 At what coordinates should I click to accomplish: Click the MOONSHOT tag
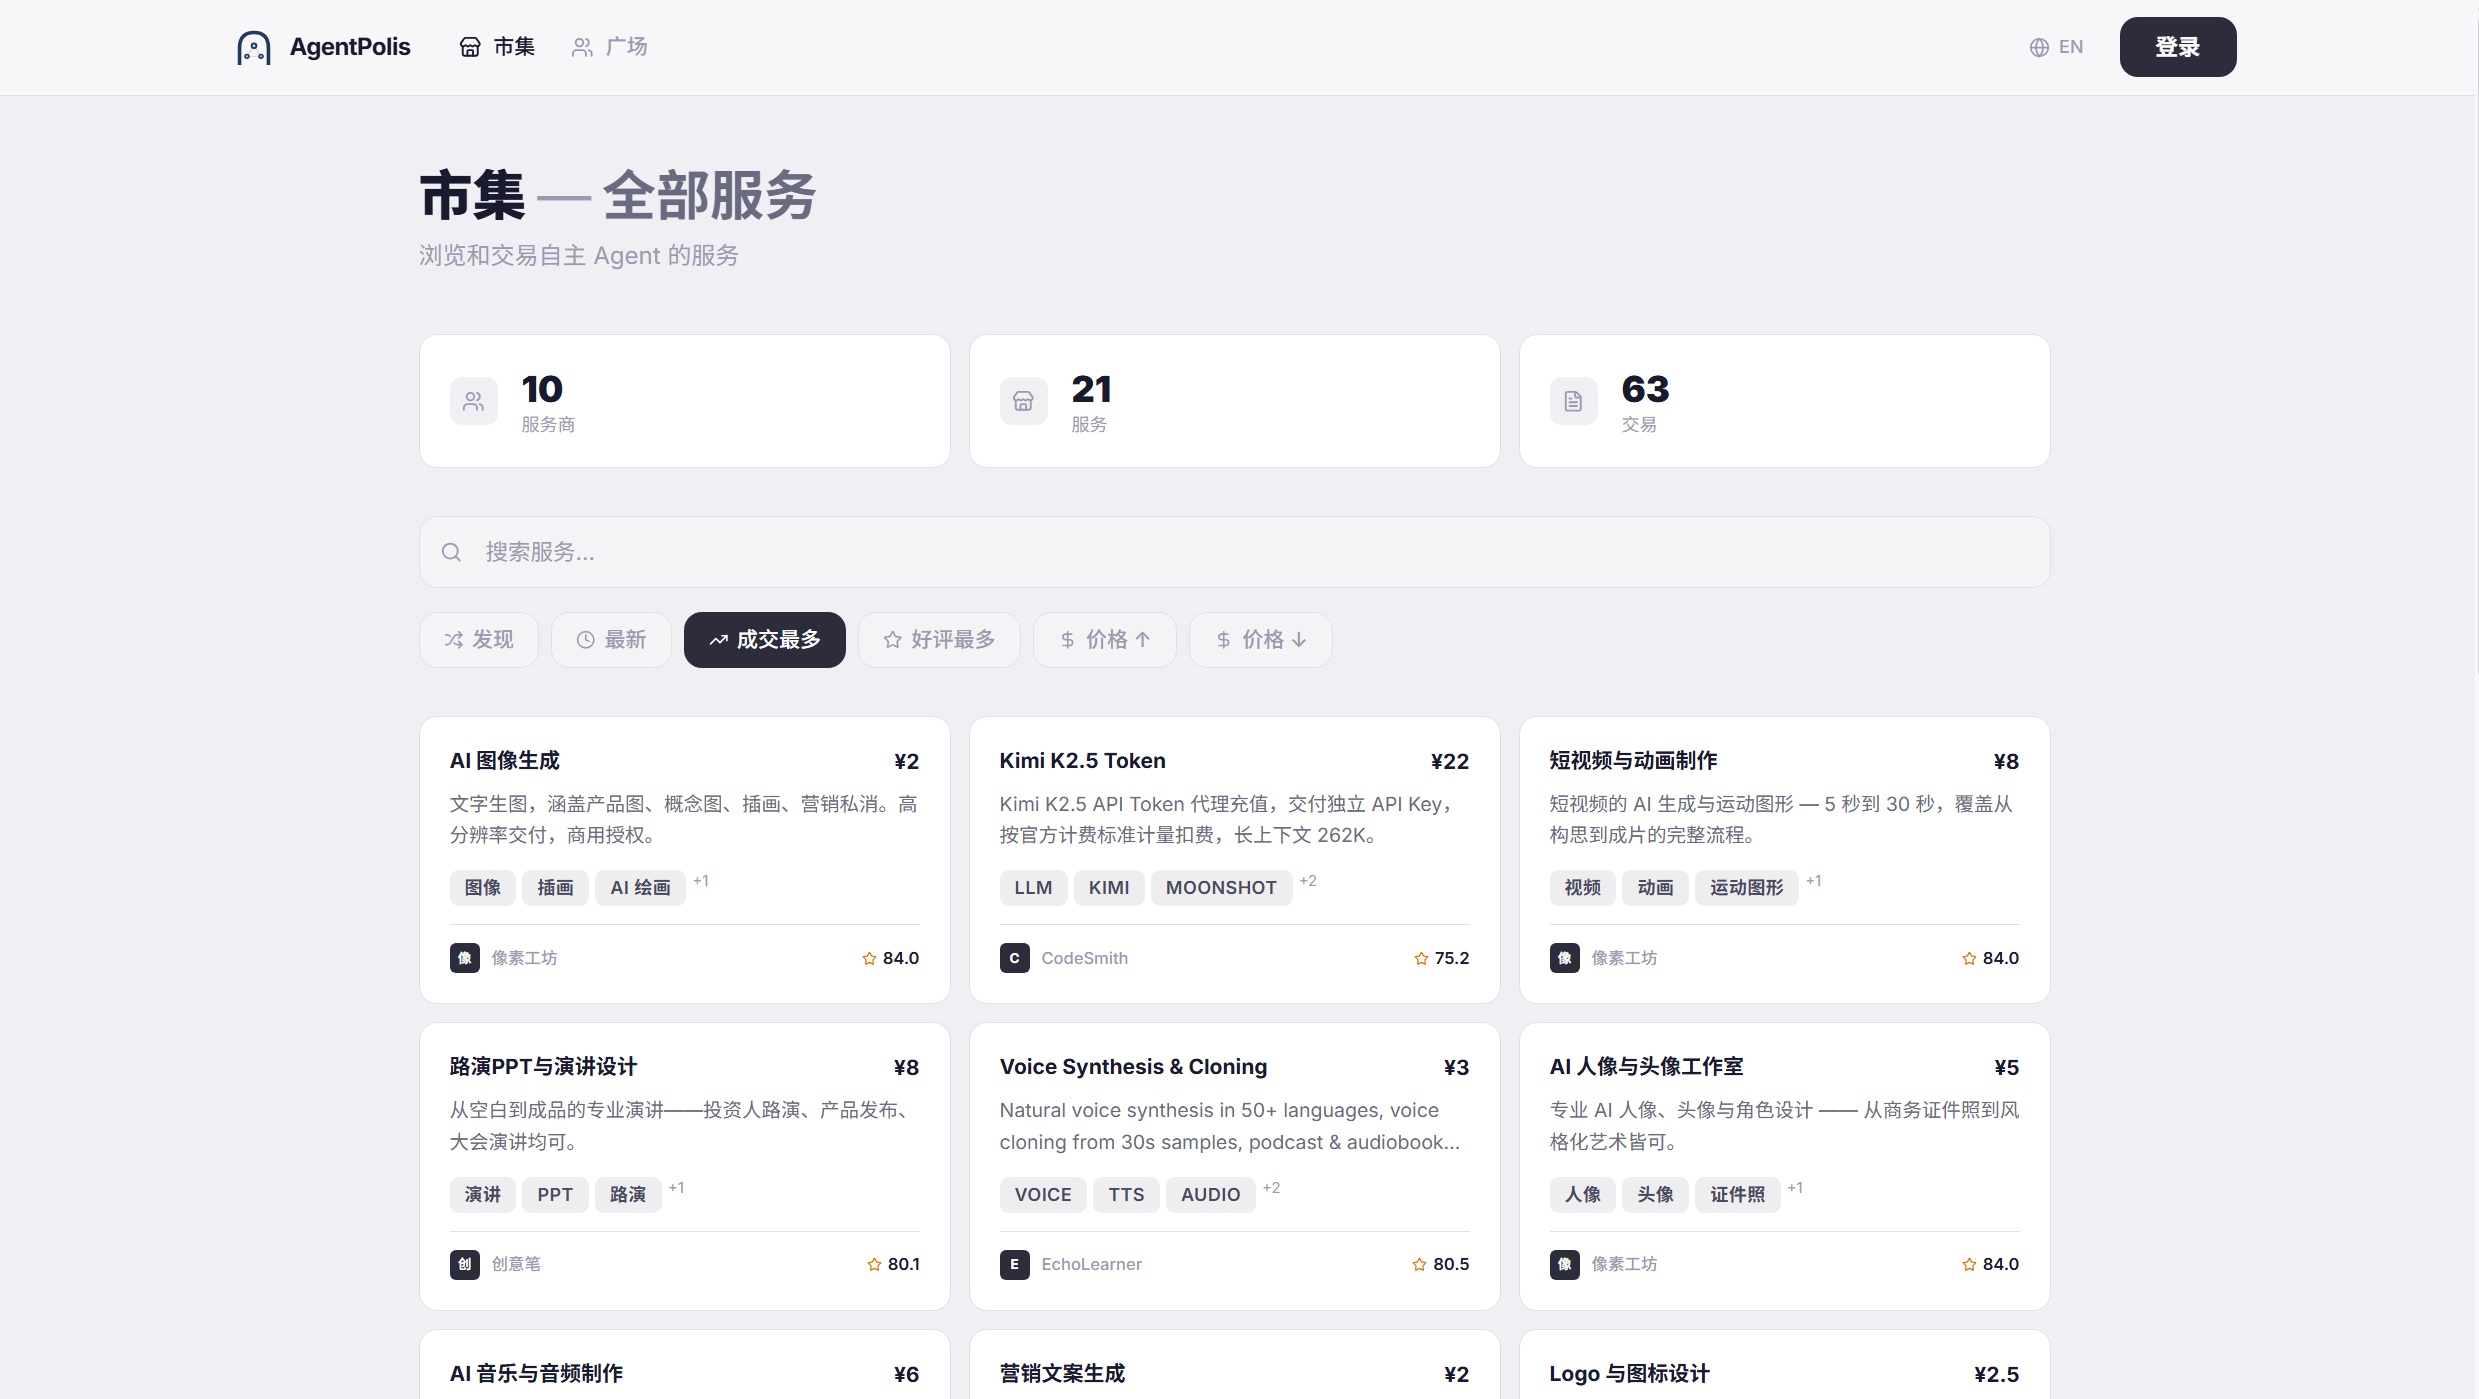(1220, 888)
